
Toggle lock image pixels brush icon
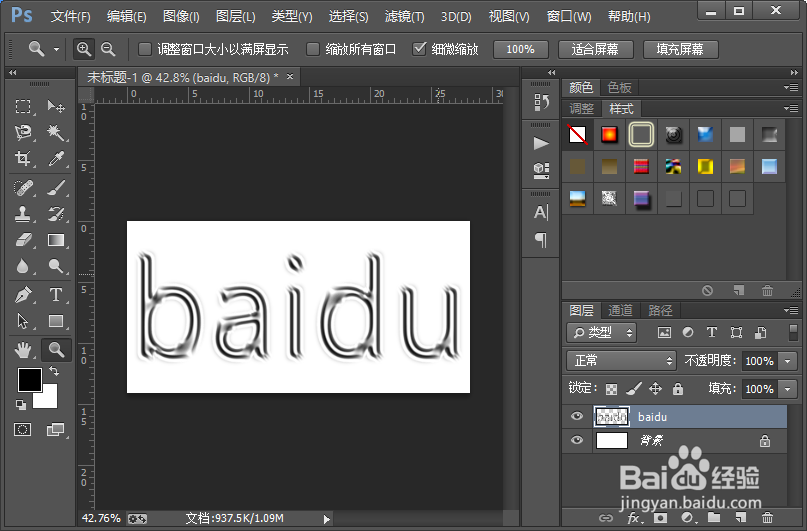[x=634, y=389]
